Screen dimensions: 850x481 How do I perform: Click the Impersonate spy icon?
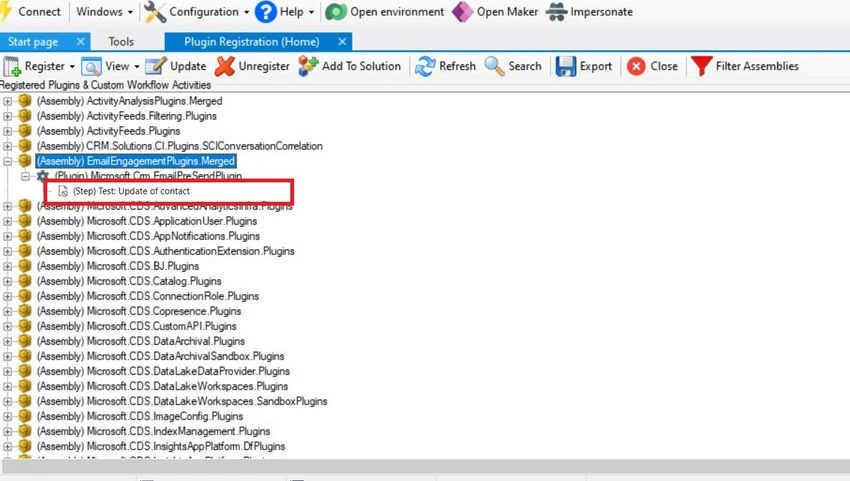(557, 12)
